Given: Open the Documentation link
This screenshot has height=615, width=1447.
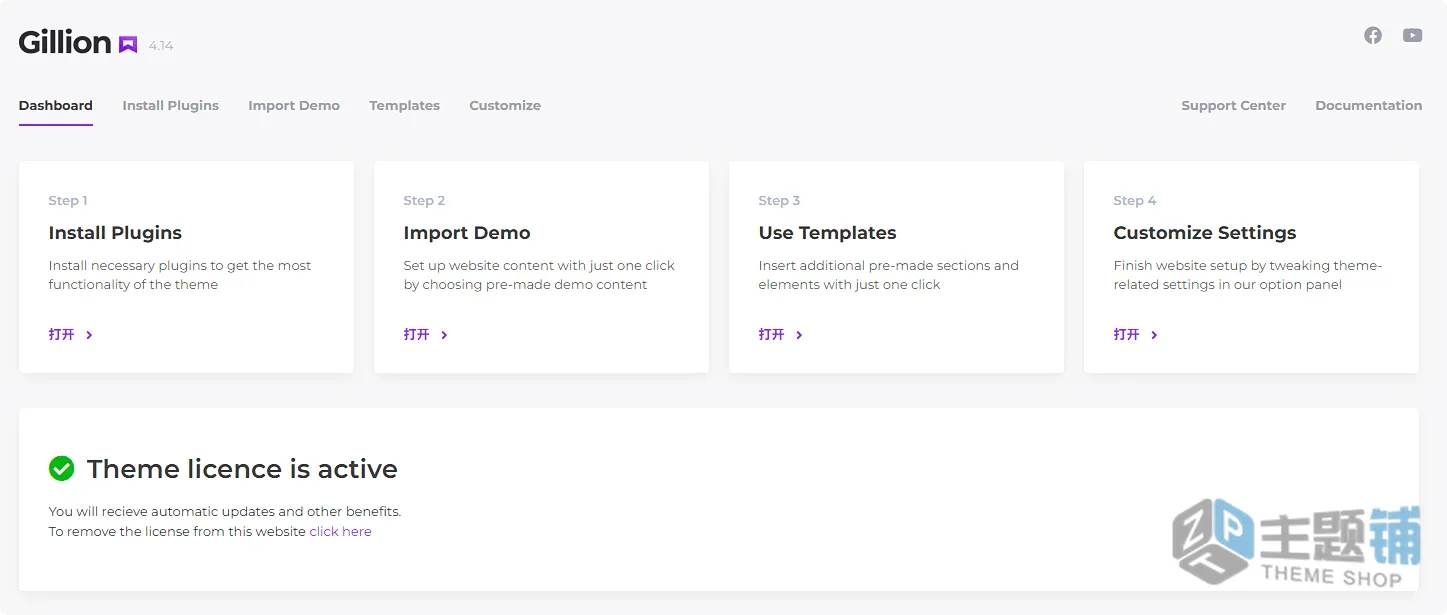Looking at the screenshot, I should [x=1368, y=105].
